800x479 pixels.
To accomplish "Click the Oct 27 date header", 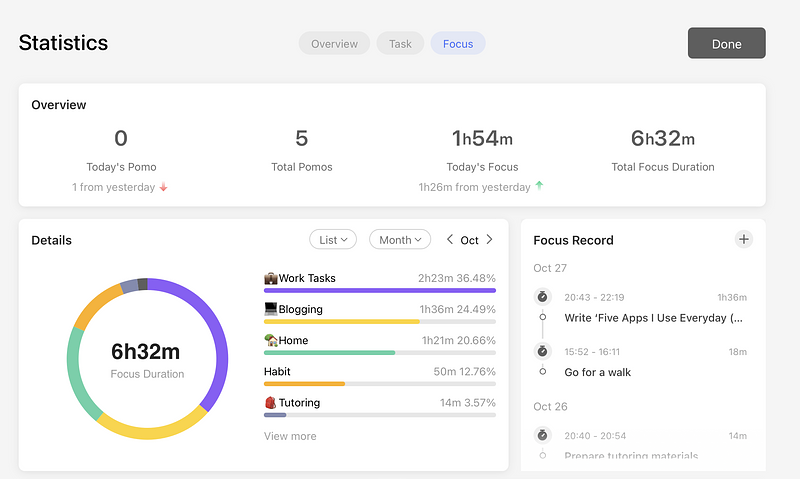I will point(550,268).
